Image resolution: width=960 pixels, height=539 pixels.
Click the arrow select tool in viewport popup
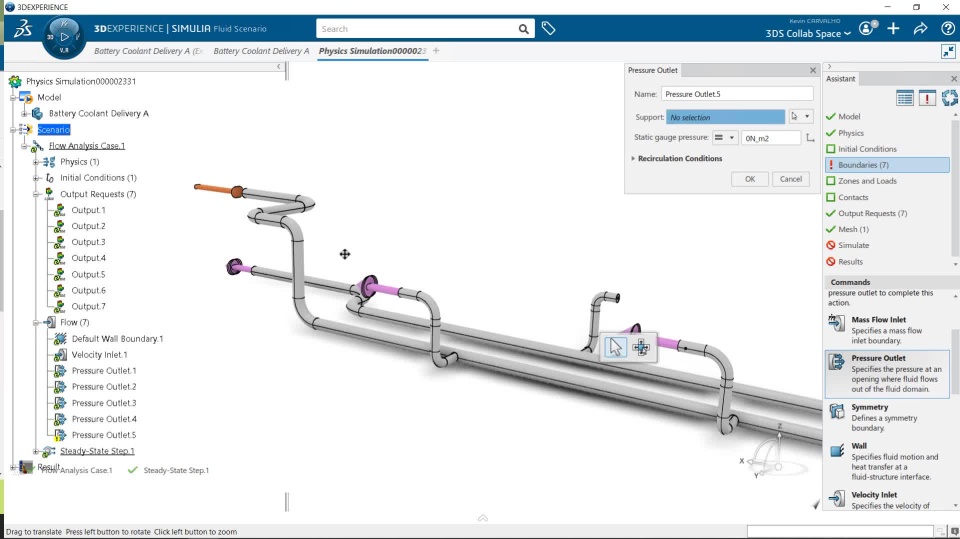pos(615,347)
